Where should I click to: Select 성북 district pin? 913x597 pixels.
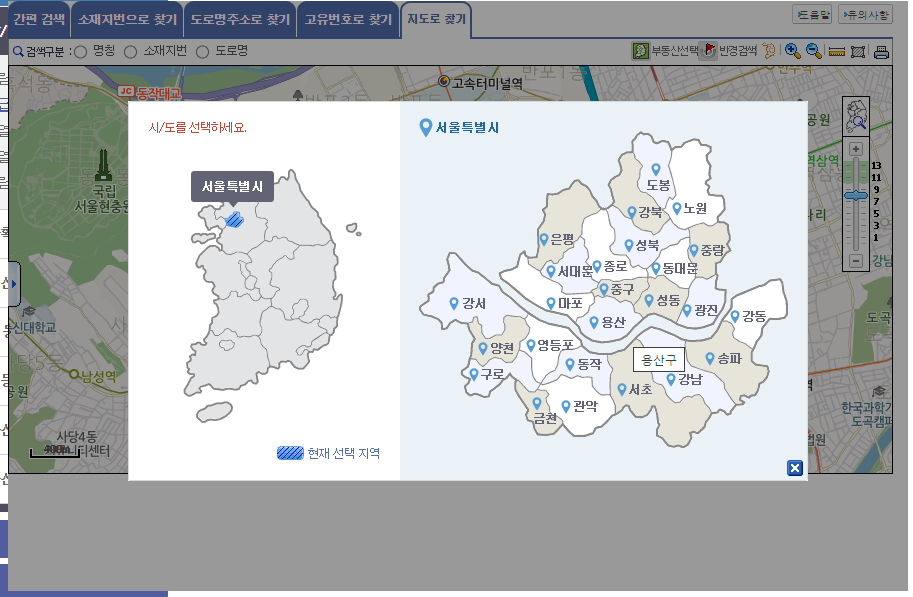629,245
